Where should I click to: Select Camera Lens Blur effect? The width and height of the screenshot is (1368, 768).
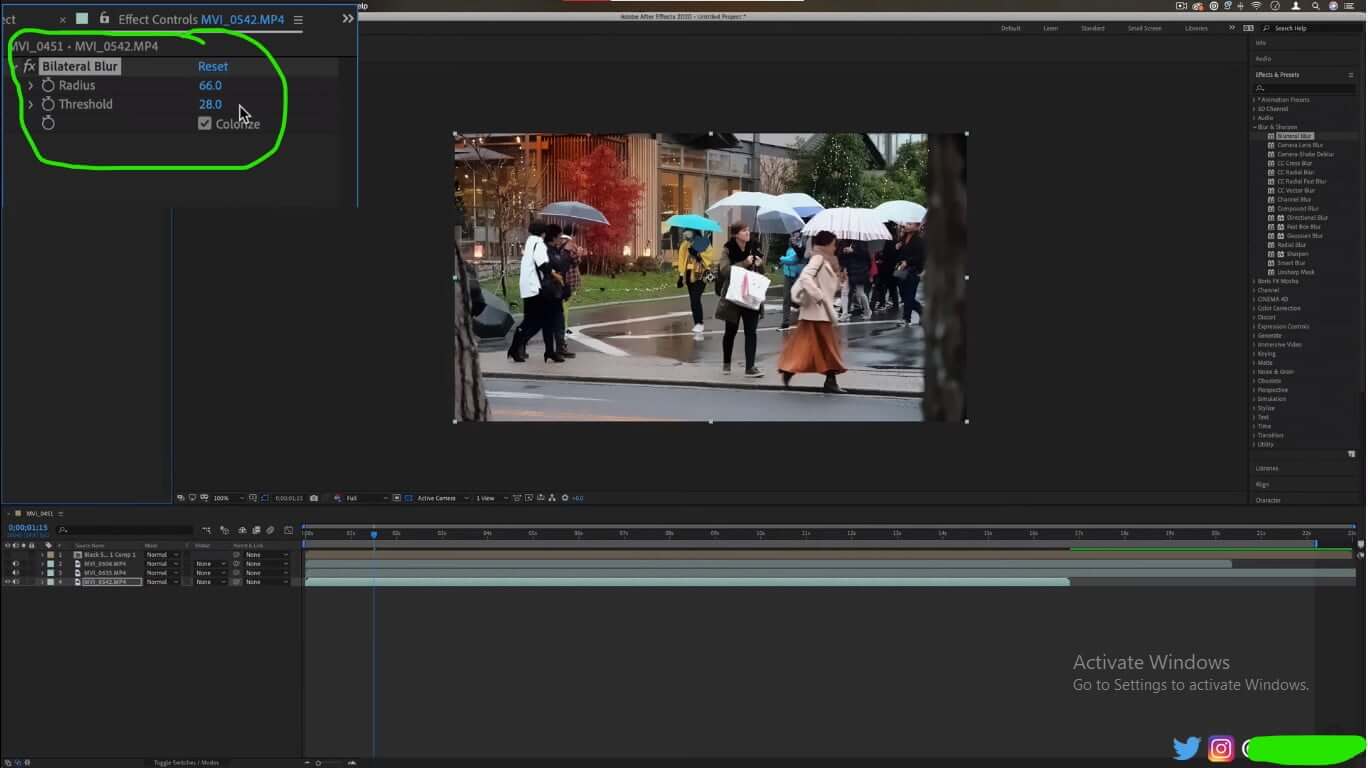click(x=1300, y=145)
